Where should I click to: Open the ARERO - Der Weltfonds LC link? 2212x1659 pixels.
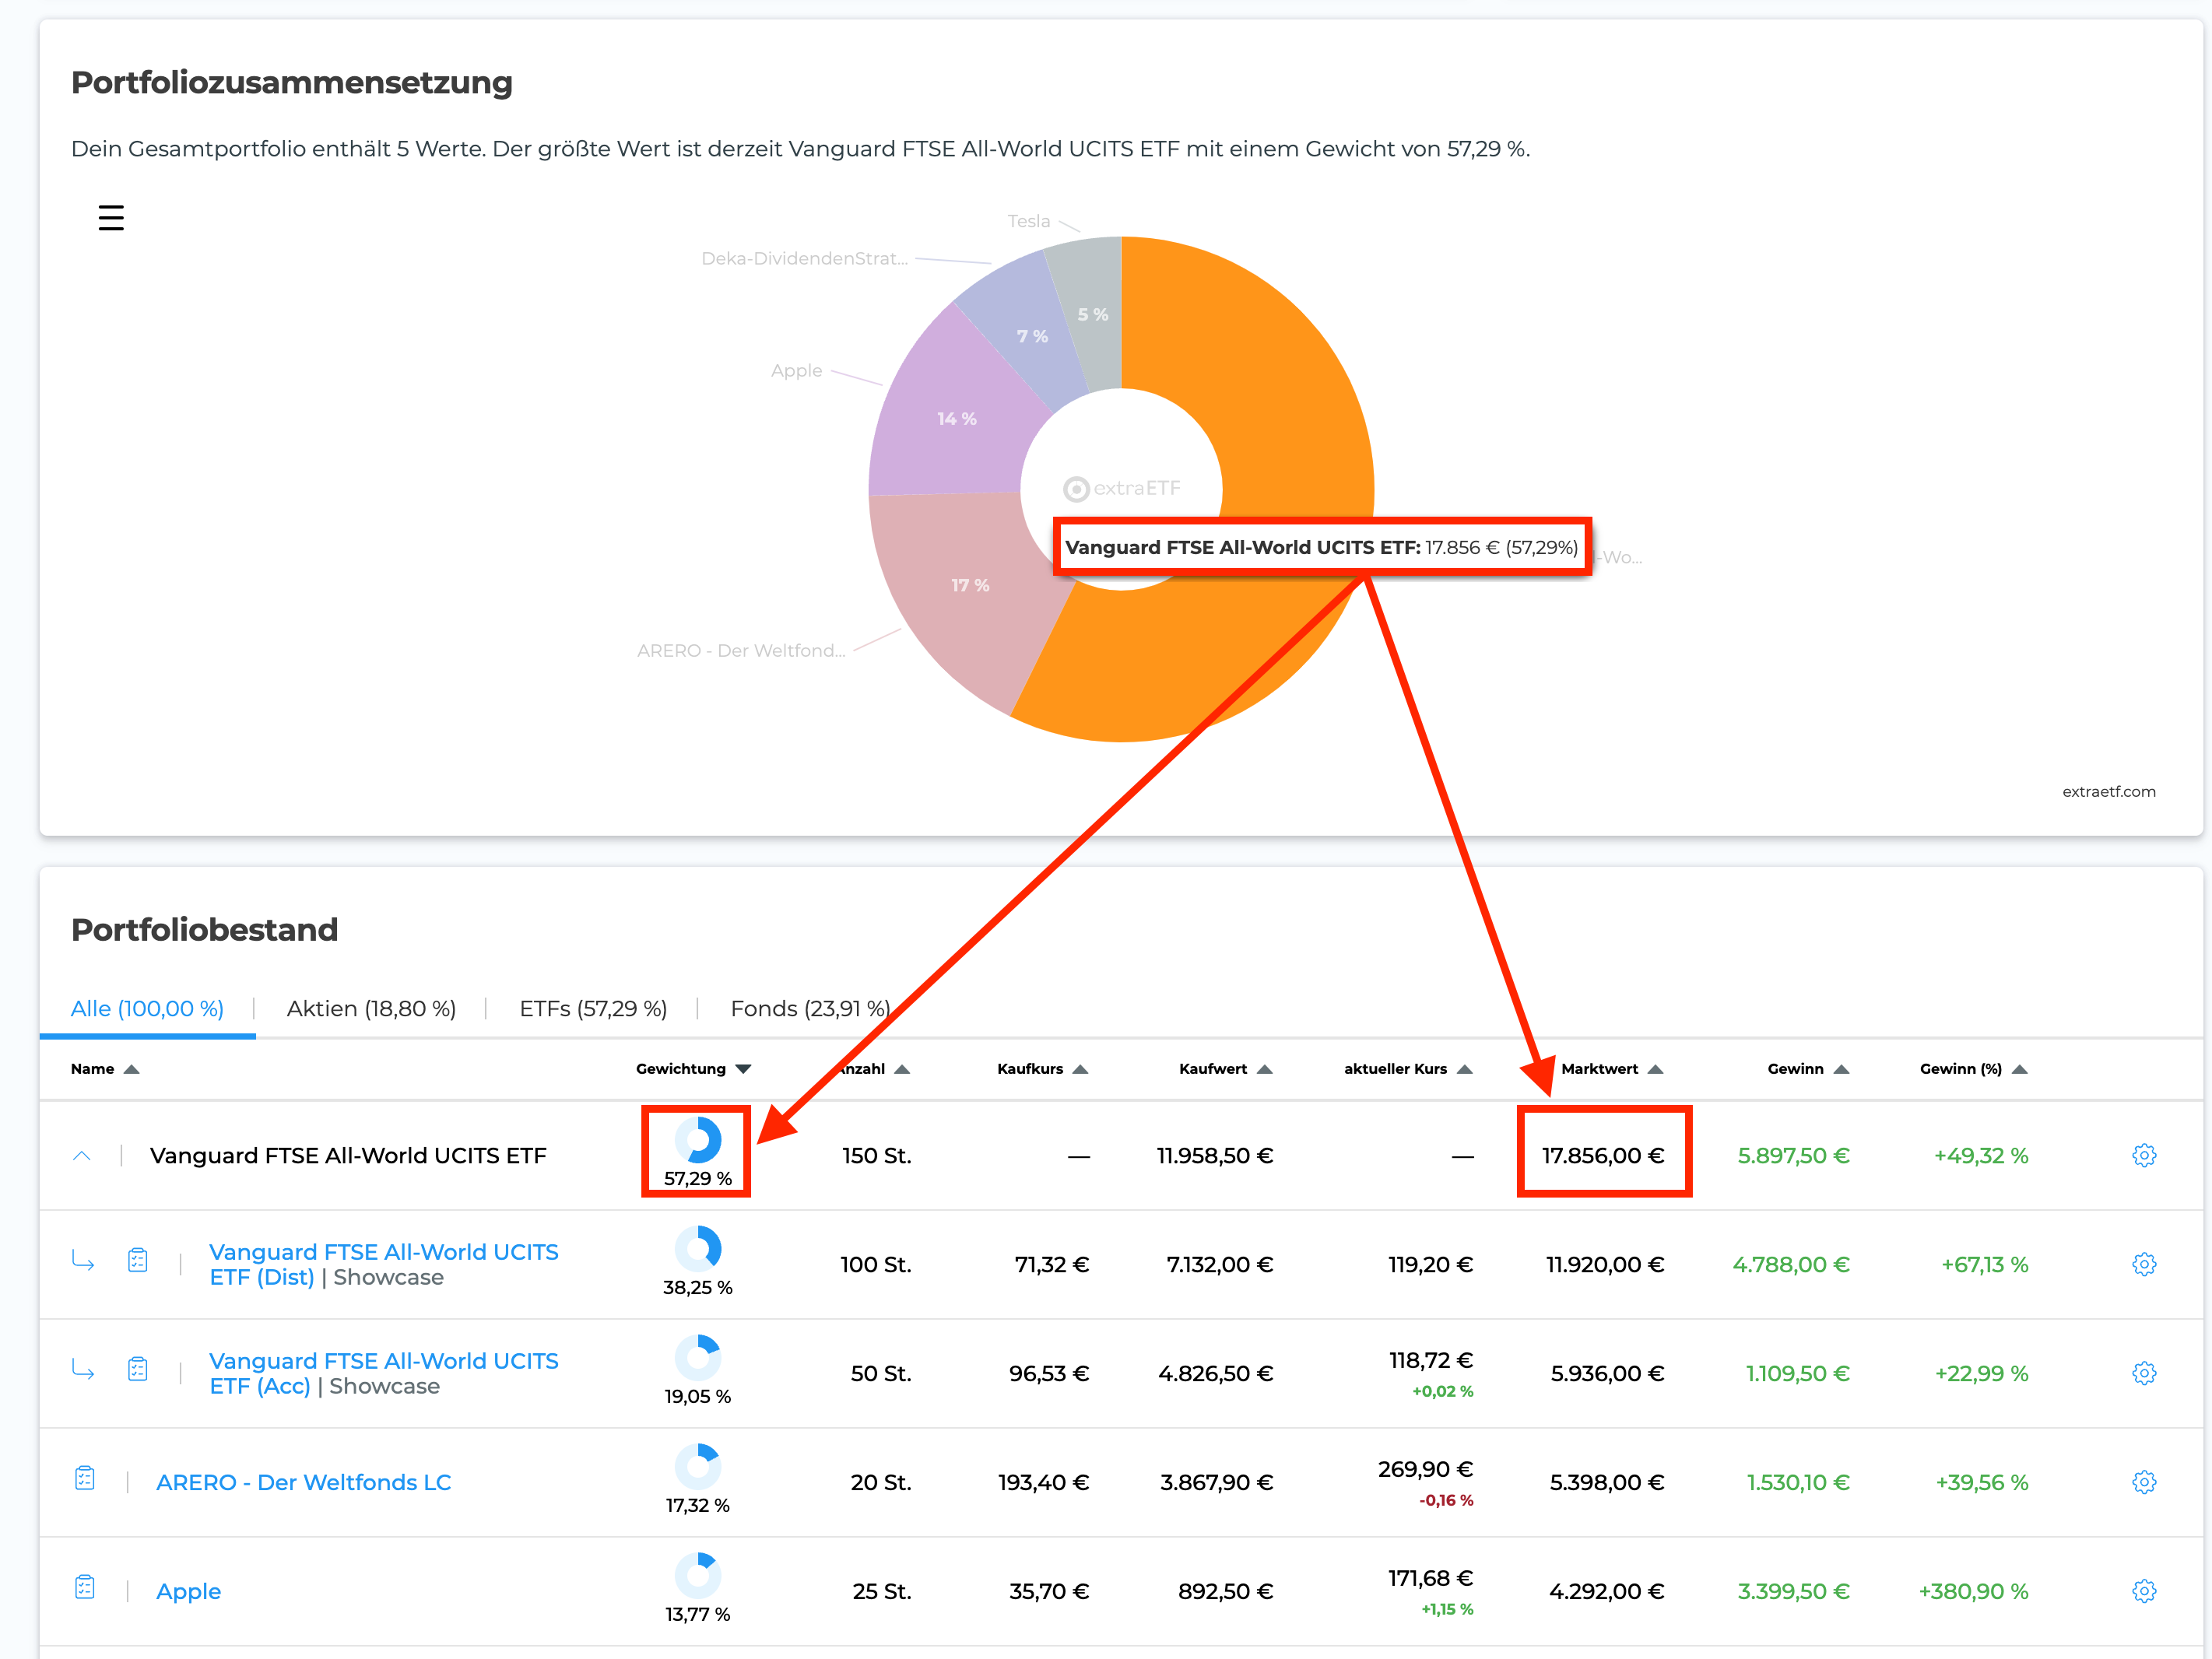(x=304, y=1482)
